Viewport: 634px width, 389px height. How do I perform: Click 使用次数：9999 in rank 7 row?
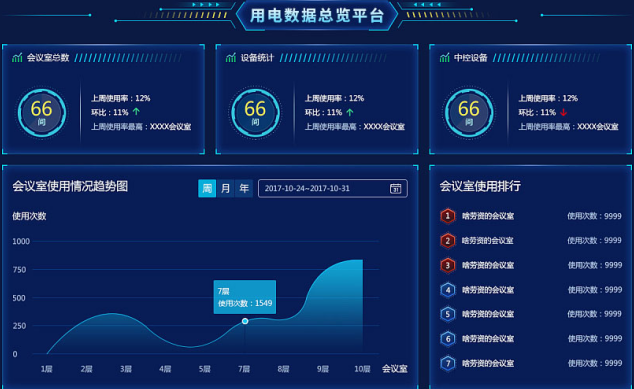tap(594, 364)
